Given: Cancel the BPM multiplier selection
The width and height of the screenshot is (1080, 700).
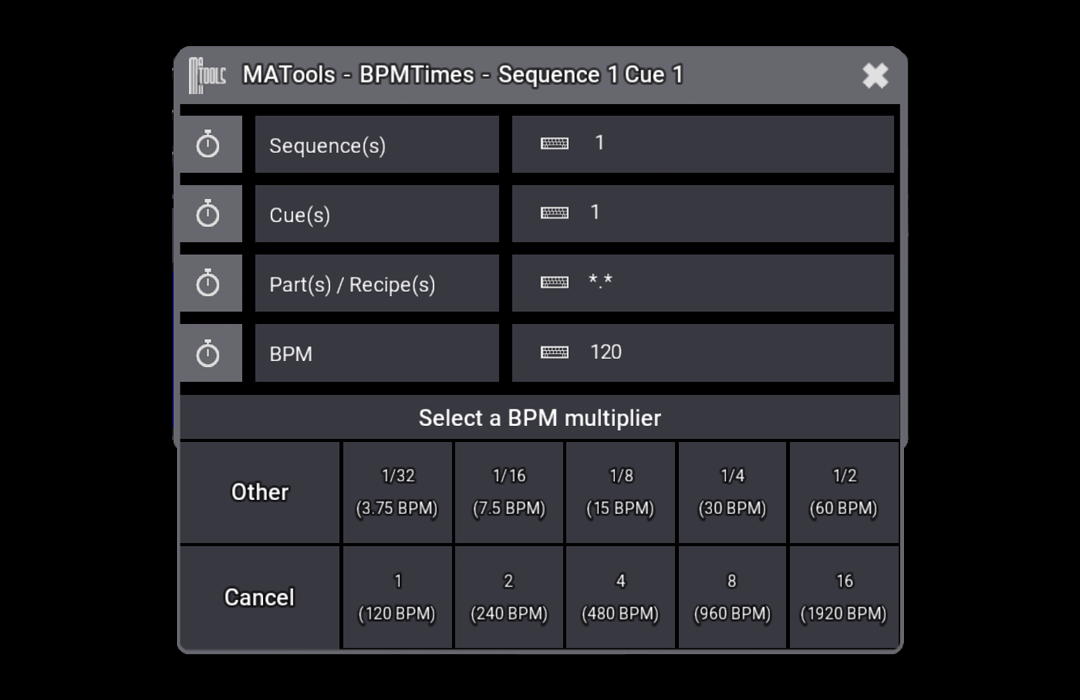Looking at the screenshot, I should coord(260,597).
